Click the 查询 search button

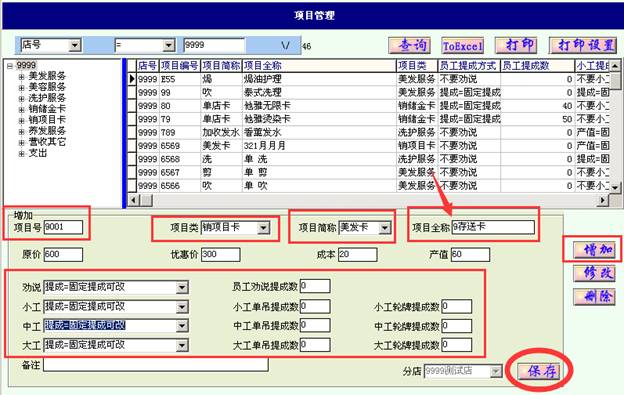pyautogui.click(x=410, y=45)
